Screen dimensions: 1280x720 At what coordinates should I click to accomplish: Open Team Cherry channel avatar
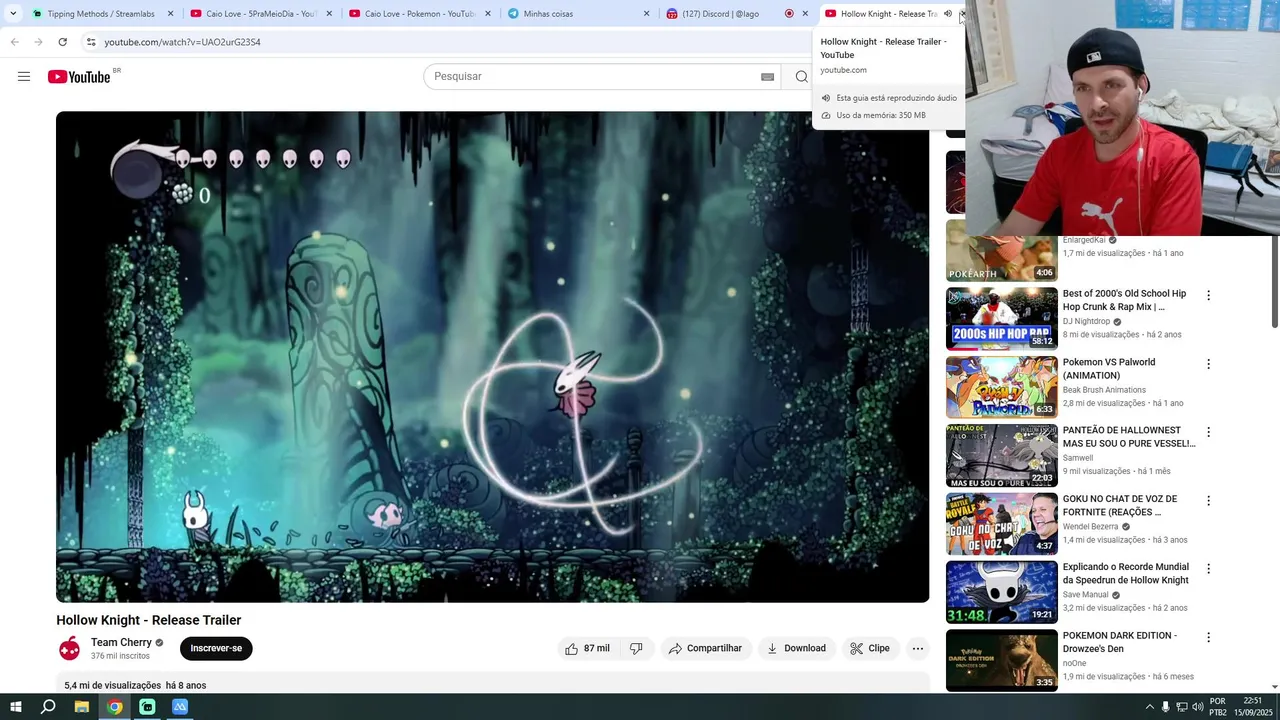[69, 648]
